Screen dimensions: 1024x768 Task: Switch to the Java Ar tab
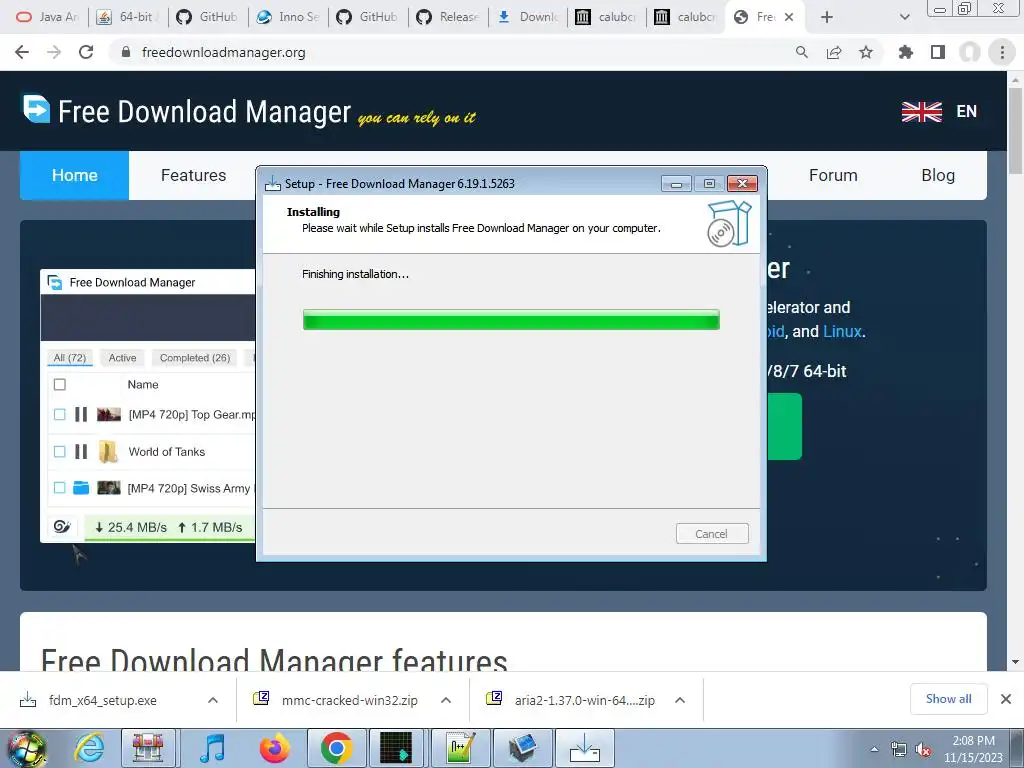(46, 17)
